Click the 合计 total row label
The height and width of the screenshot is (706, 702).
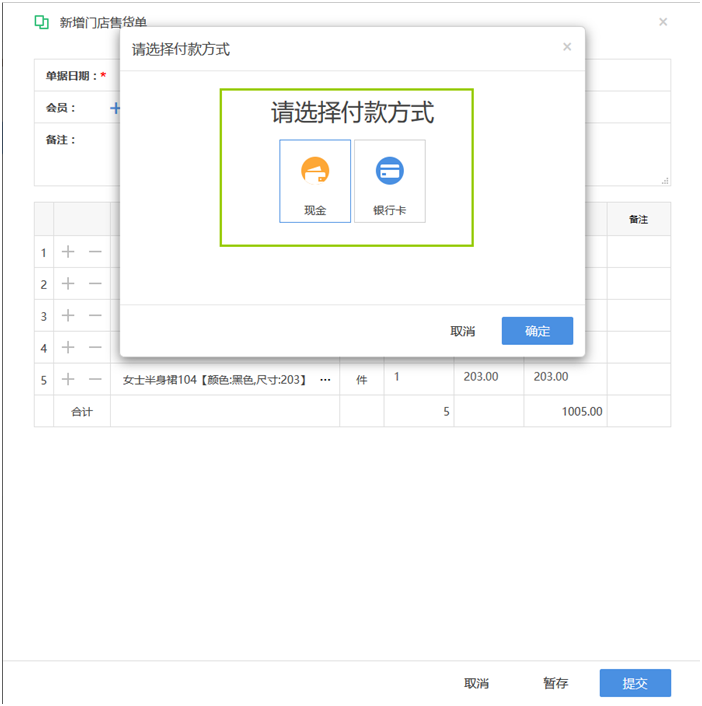(x=82, y=412)
